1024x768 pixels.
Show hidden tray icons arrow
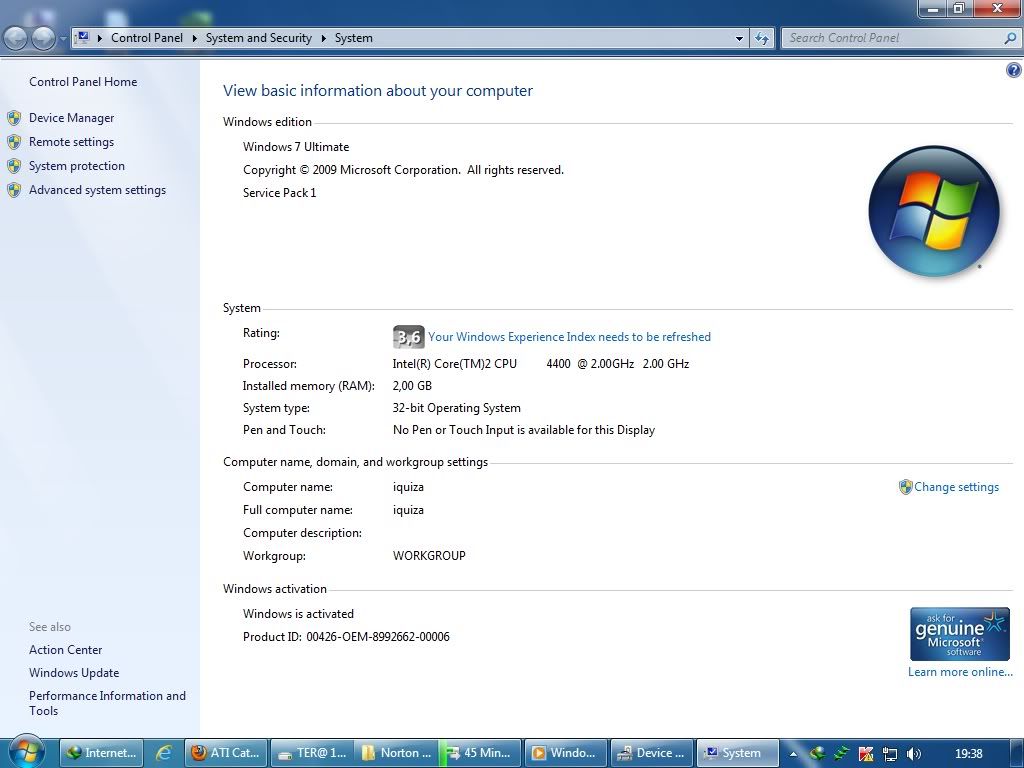click(x=793, y=754)
